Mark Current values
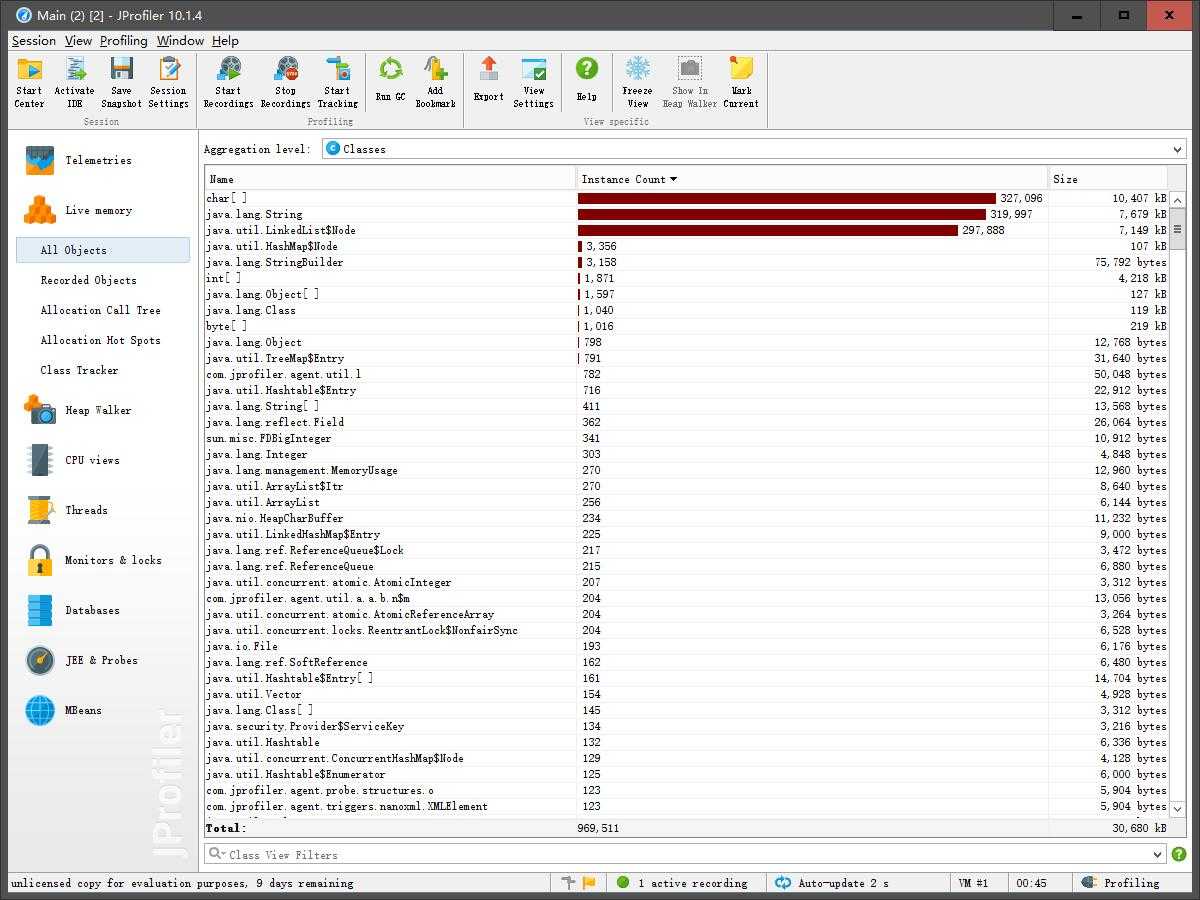Viewport: 1200px width, 900px height. click(741, 82)
